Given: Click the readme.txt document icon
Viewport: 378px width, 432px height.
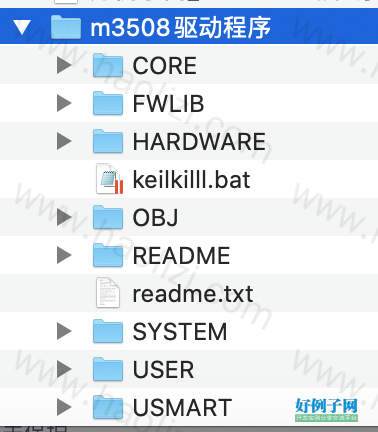Looking at the screenshot, I should click(x=108, y=293).
